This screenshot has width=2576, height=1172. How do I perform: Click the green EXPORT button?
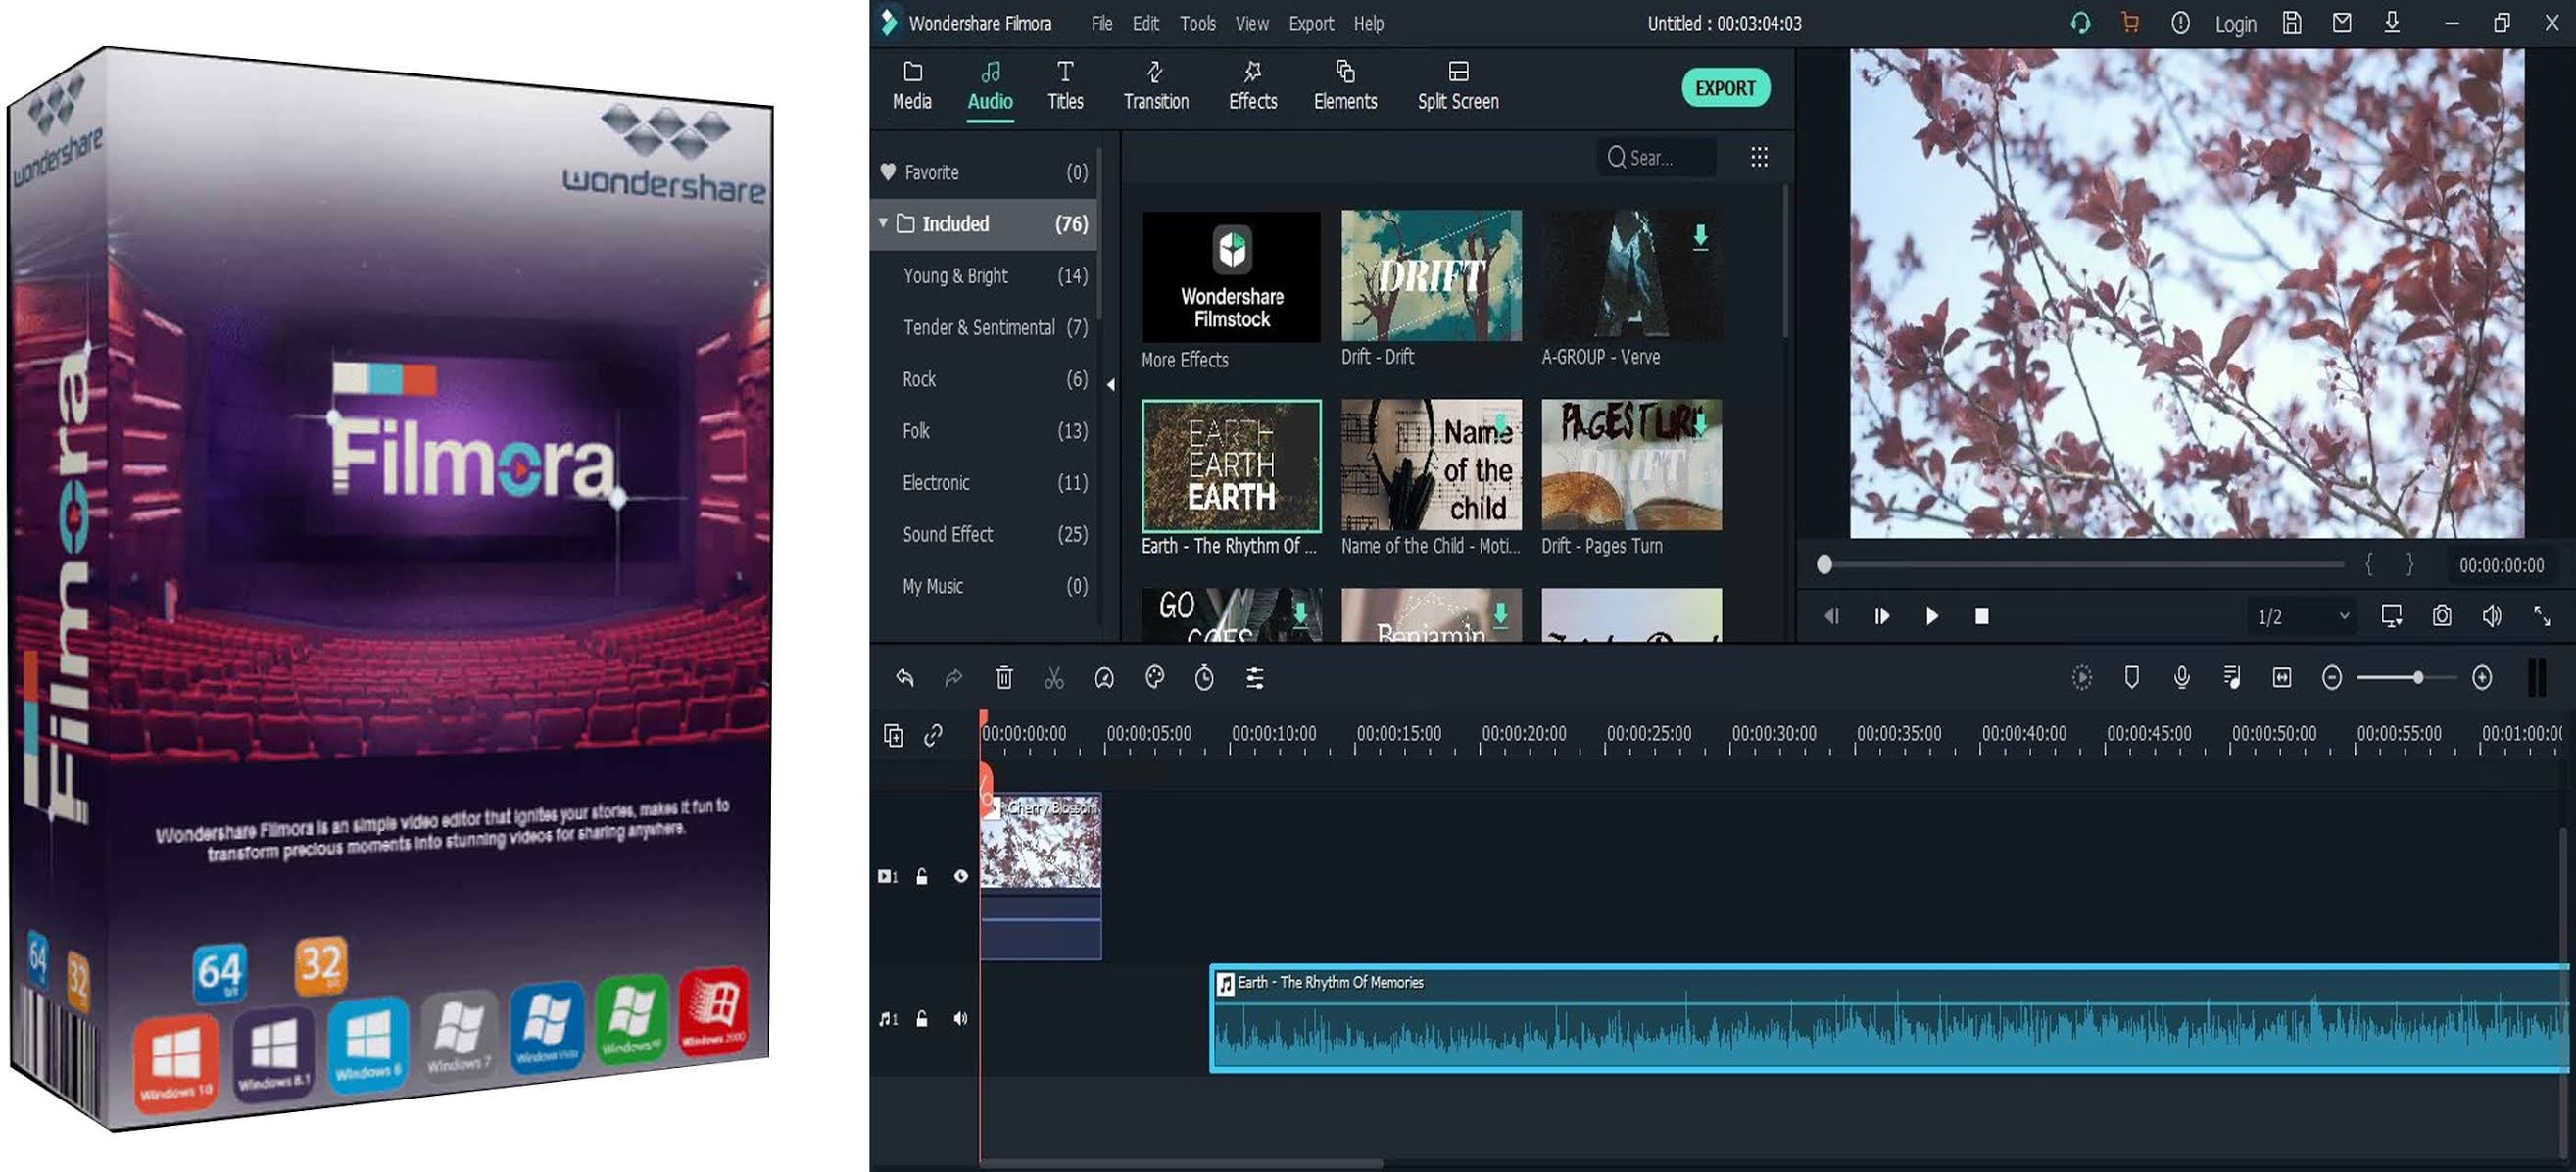click(1725, 88)
